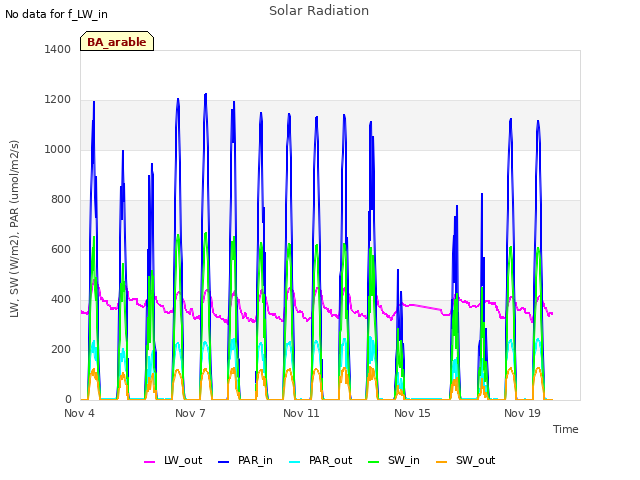The width and height of the screenshot is (640, 480).
Task: Click the 400 y-axis tick label
Action: 61,300
